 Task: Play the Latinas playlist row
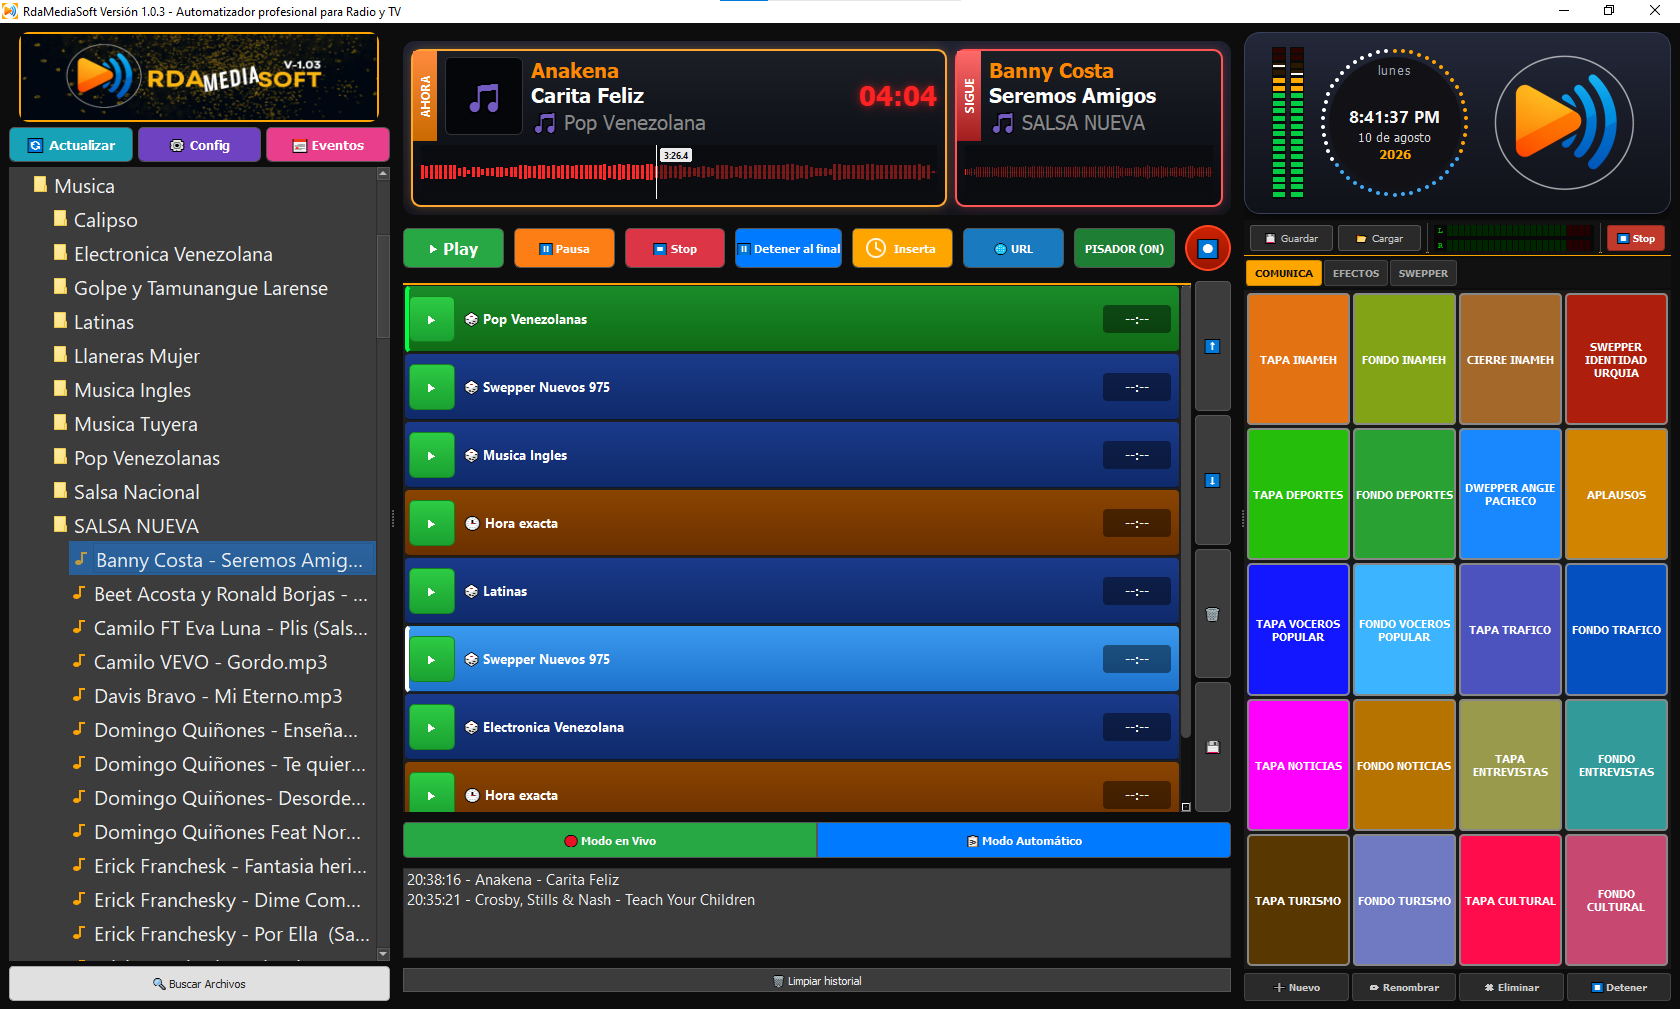point(431,592)
